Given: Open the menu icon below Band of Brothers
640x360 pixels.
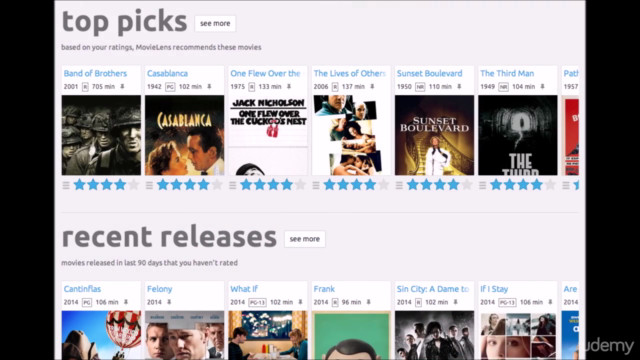Looking at the screenshot, I should pos(66,185).
